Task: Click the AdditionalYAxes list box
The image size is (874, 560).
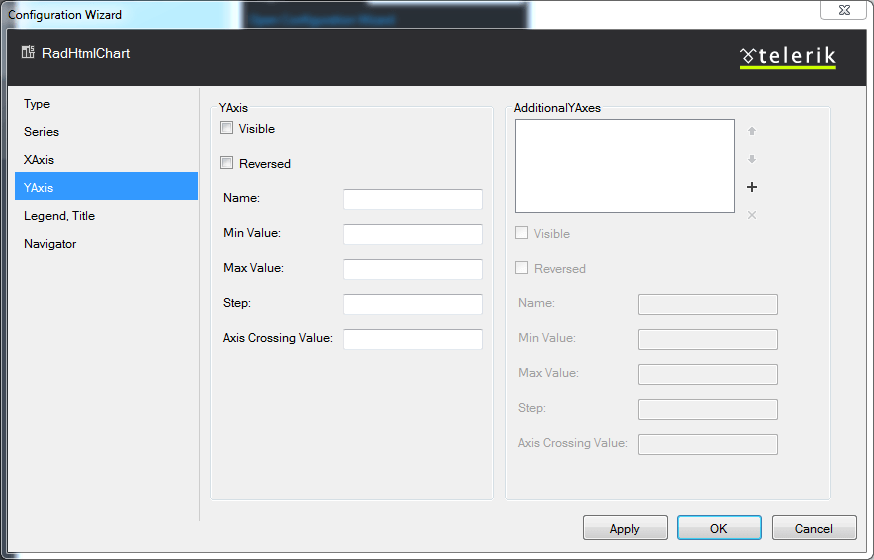Action: tap(624, 166)
